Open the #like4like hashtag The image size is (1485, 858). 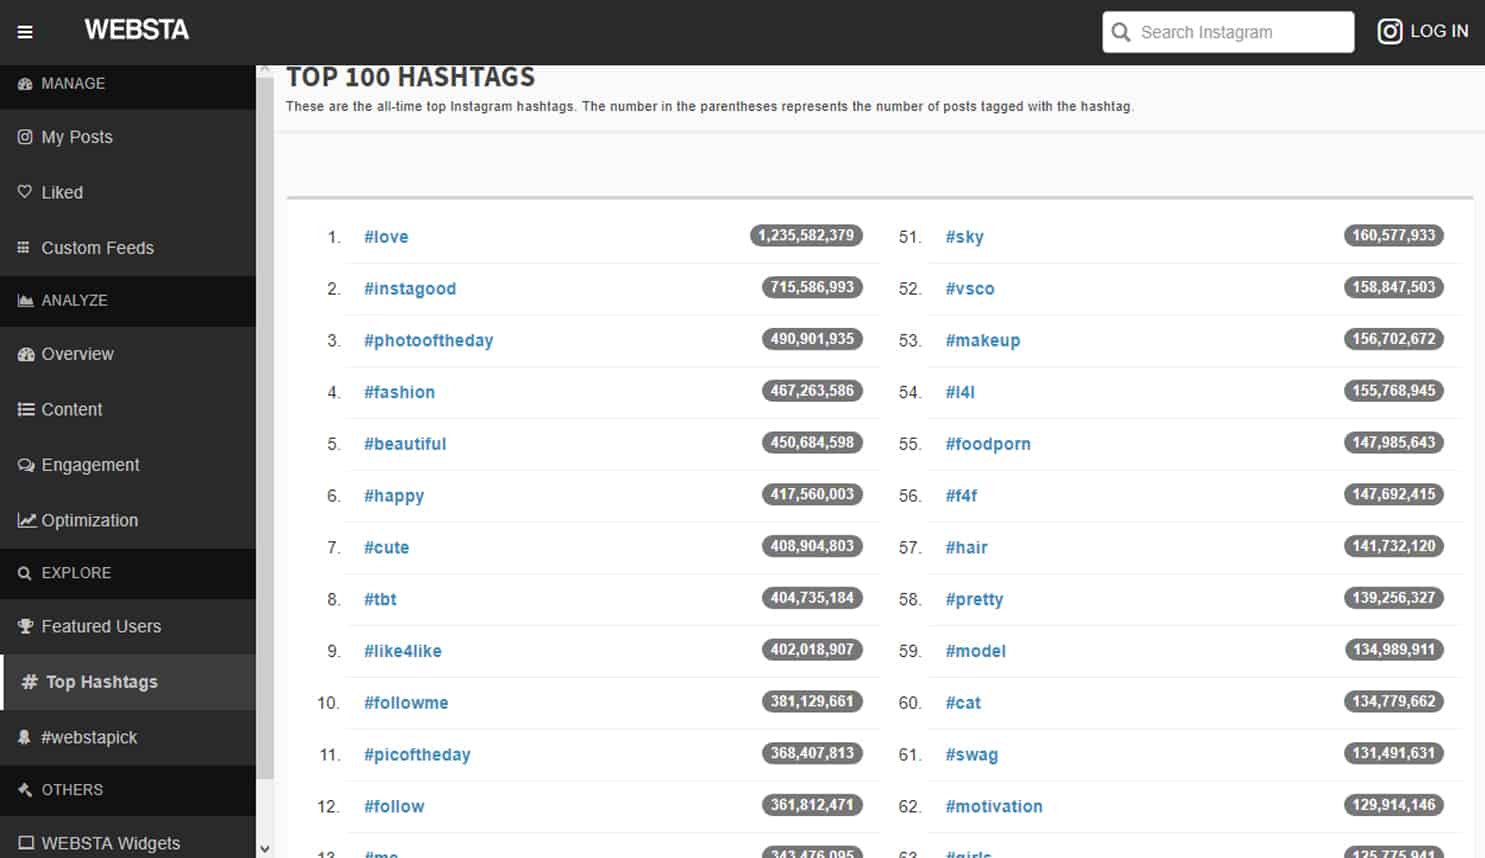pyautogui.click(x=403, y=651)
